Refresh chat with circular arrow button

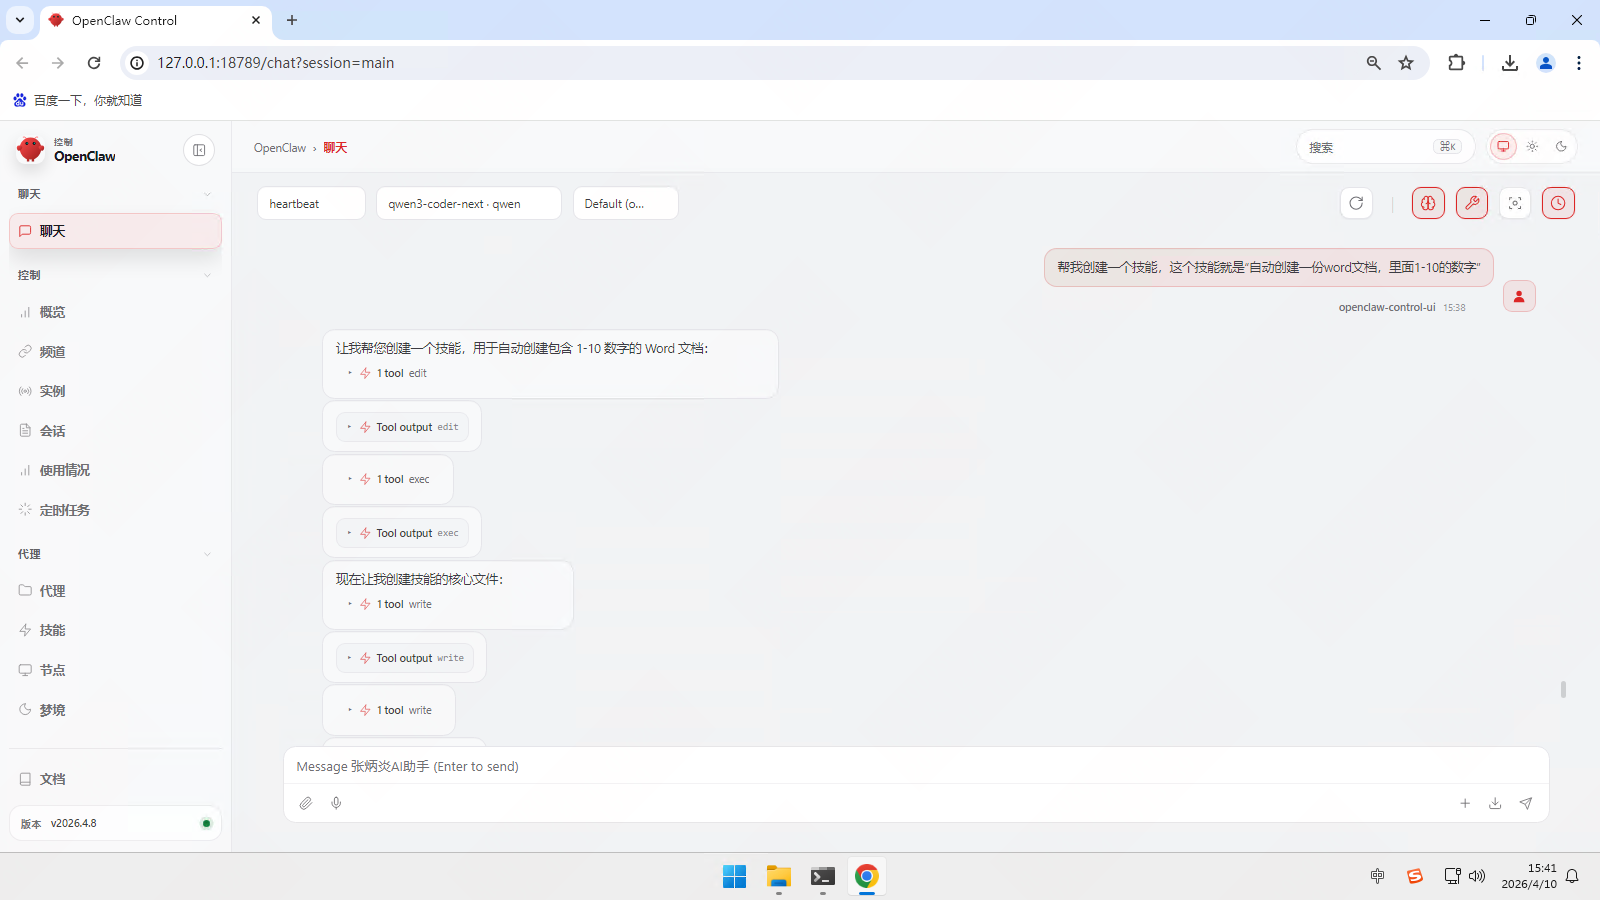coord(1356,203)
